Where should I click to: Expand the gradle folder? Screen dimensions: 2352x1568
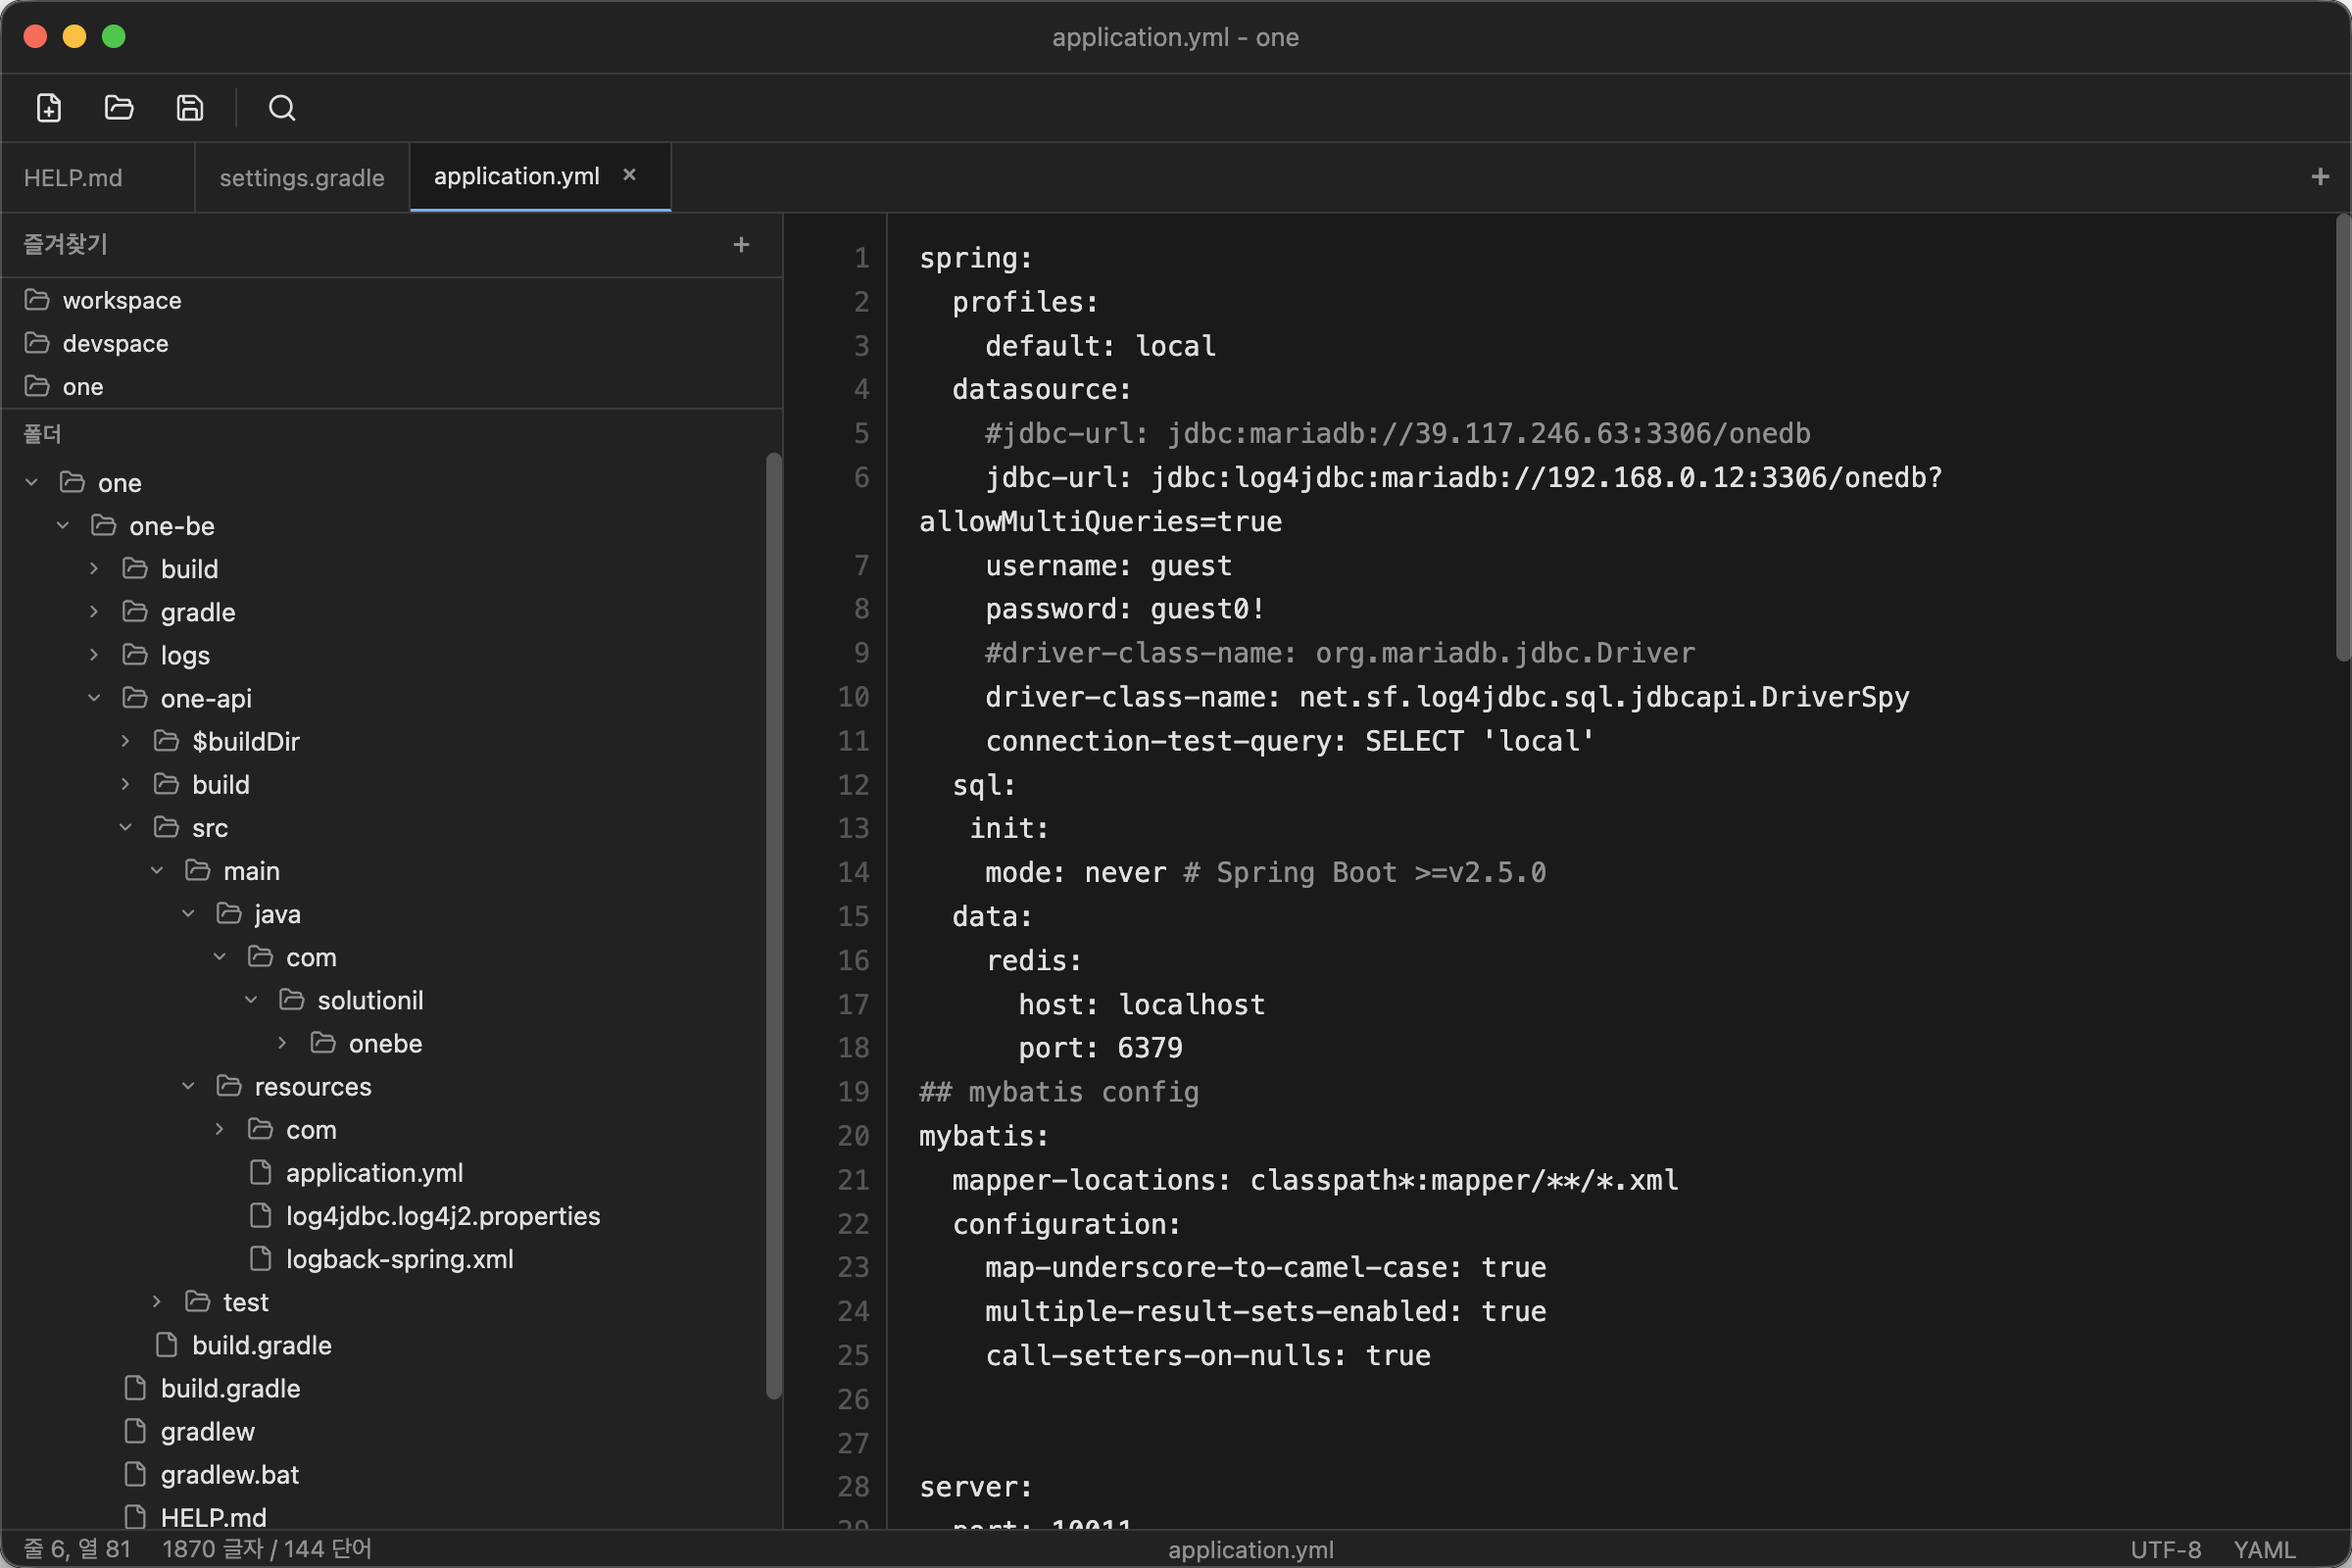[x=94, y=611]
